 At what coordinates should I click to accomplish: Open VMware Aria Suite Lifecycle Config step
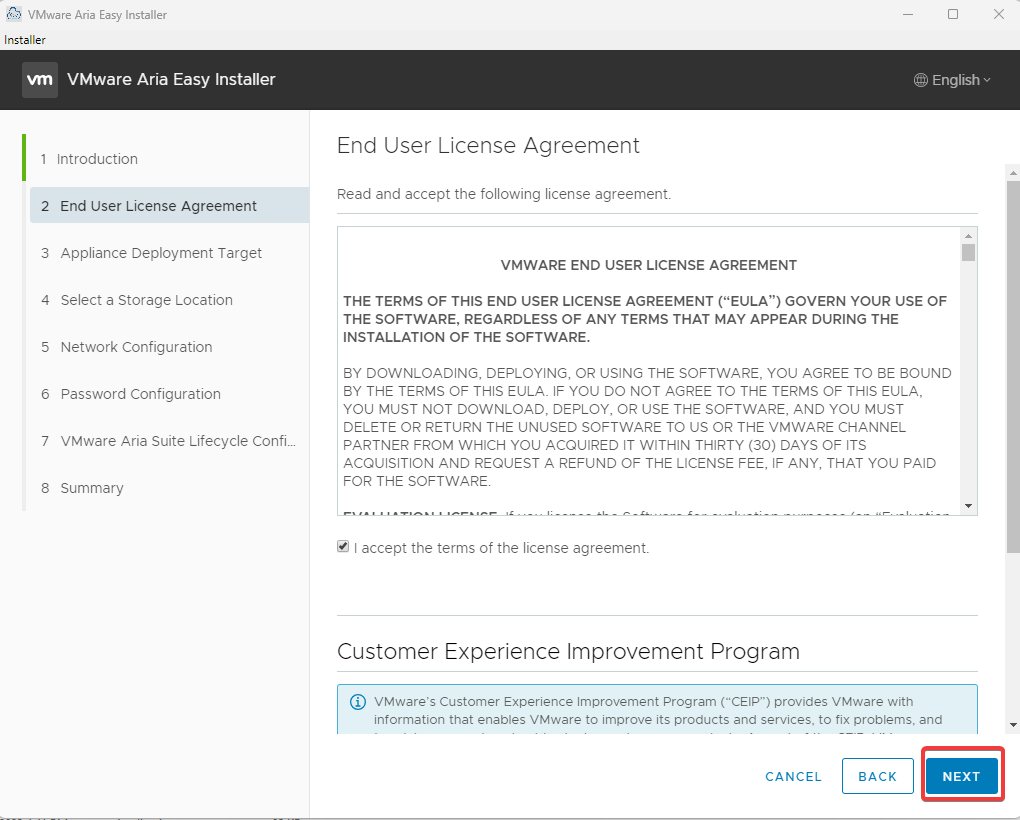tap(168, 441)
